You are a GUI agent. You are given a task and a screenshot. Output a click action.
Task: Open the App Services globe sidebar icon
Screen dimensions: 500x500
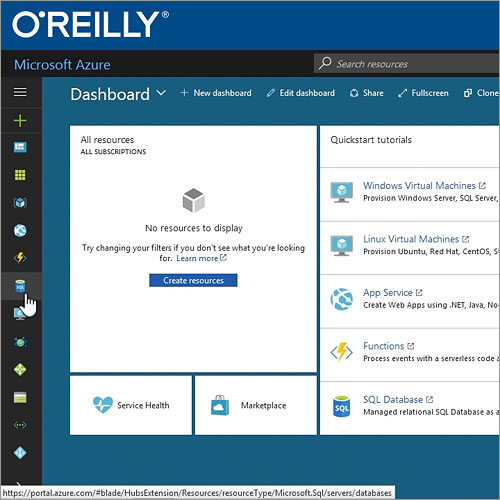[20, 230]
